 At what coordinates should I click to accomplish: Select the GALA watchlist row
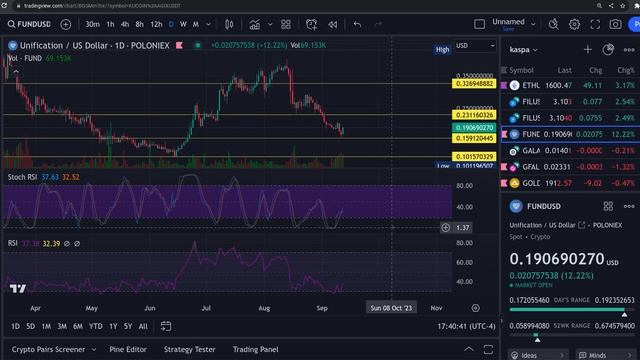point(570,151)
